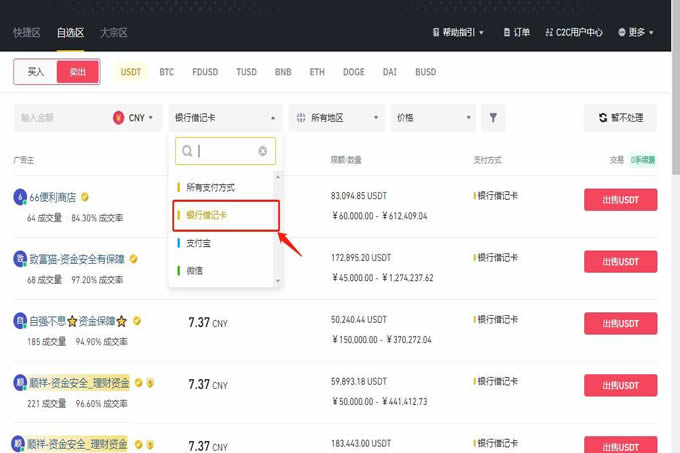Clear the payment search field
The image size is (680, 453).
pyautogui.click(x=263, y=151)
